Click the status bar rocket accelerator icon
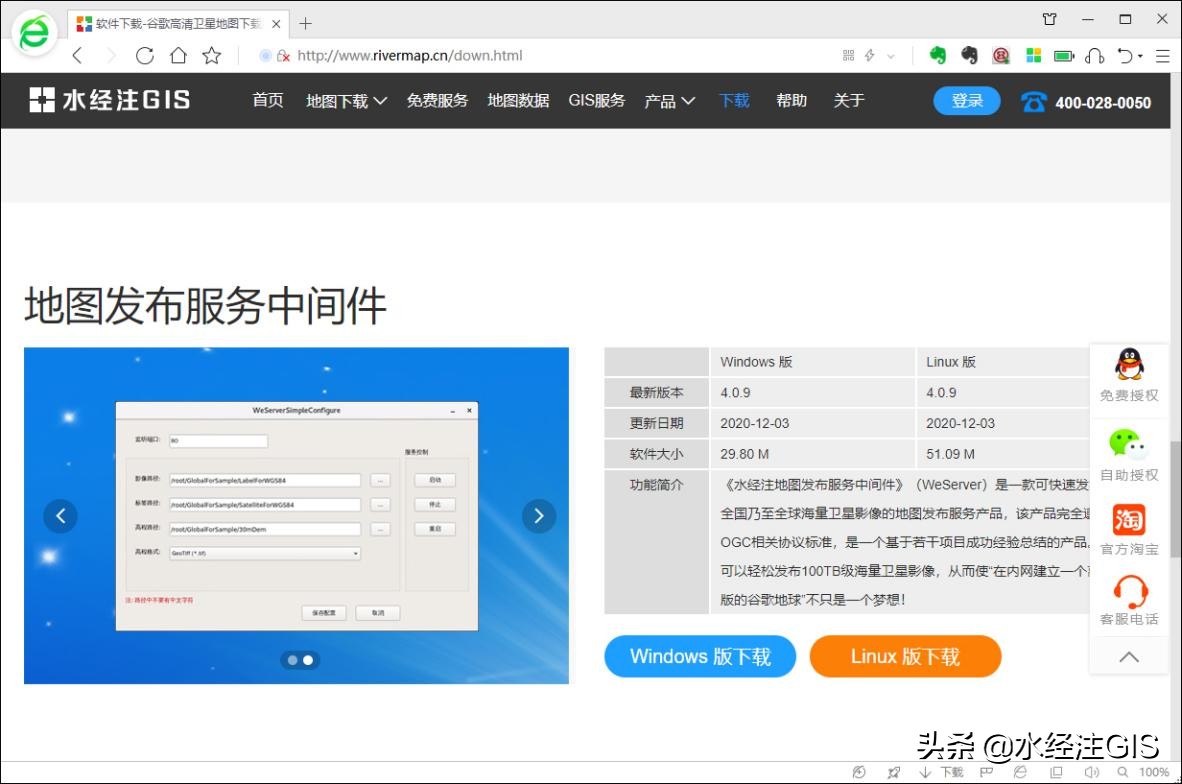 coord(894,772)
